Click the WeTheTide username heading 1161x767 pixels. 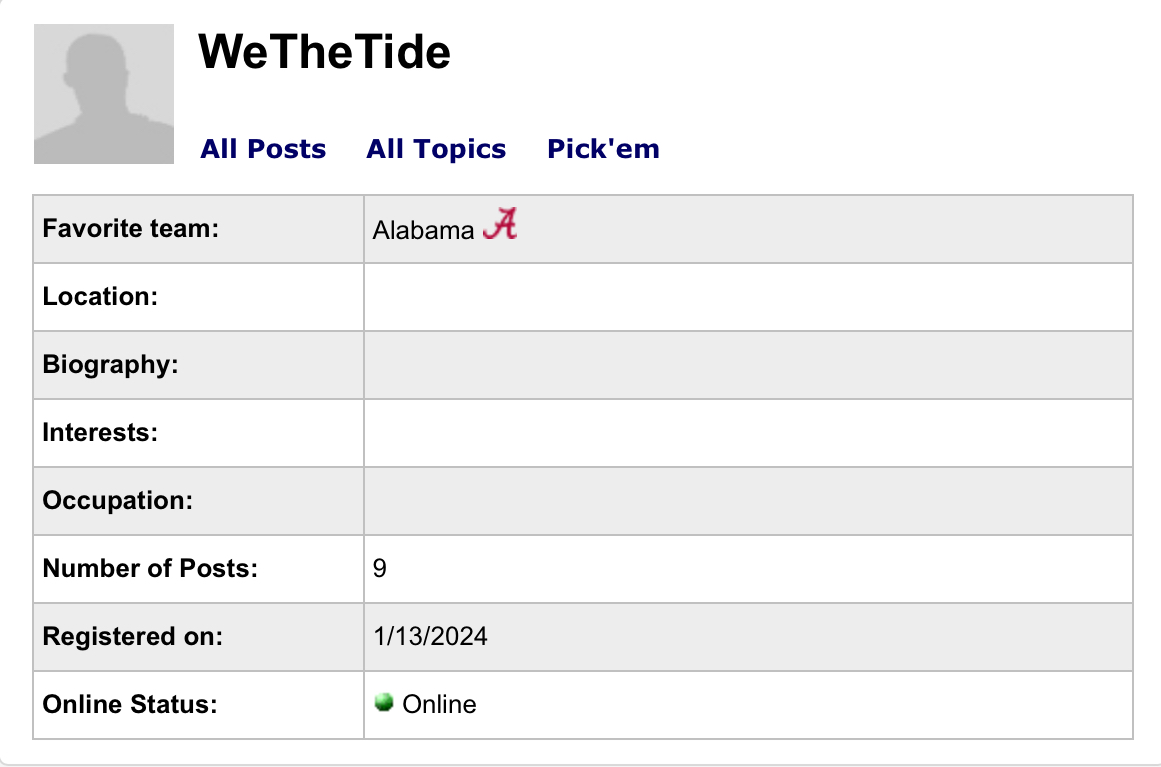[325, 52]
